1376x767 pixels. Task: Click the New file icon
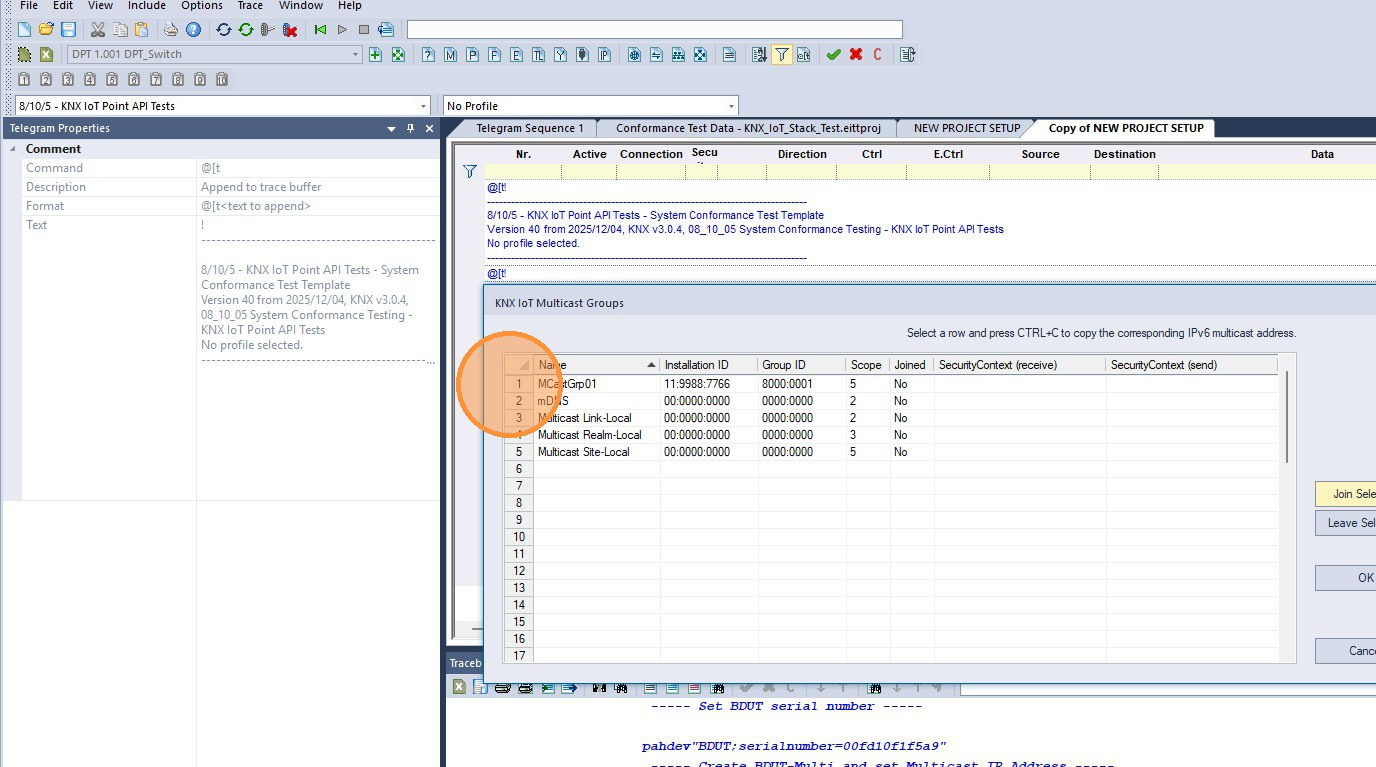coord(24,30)
